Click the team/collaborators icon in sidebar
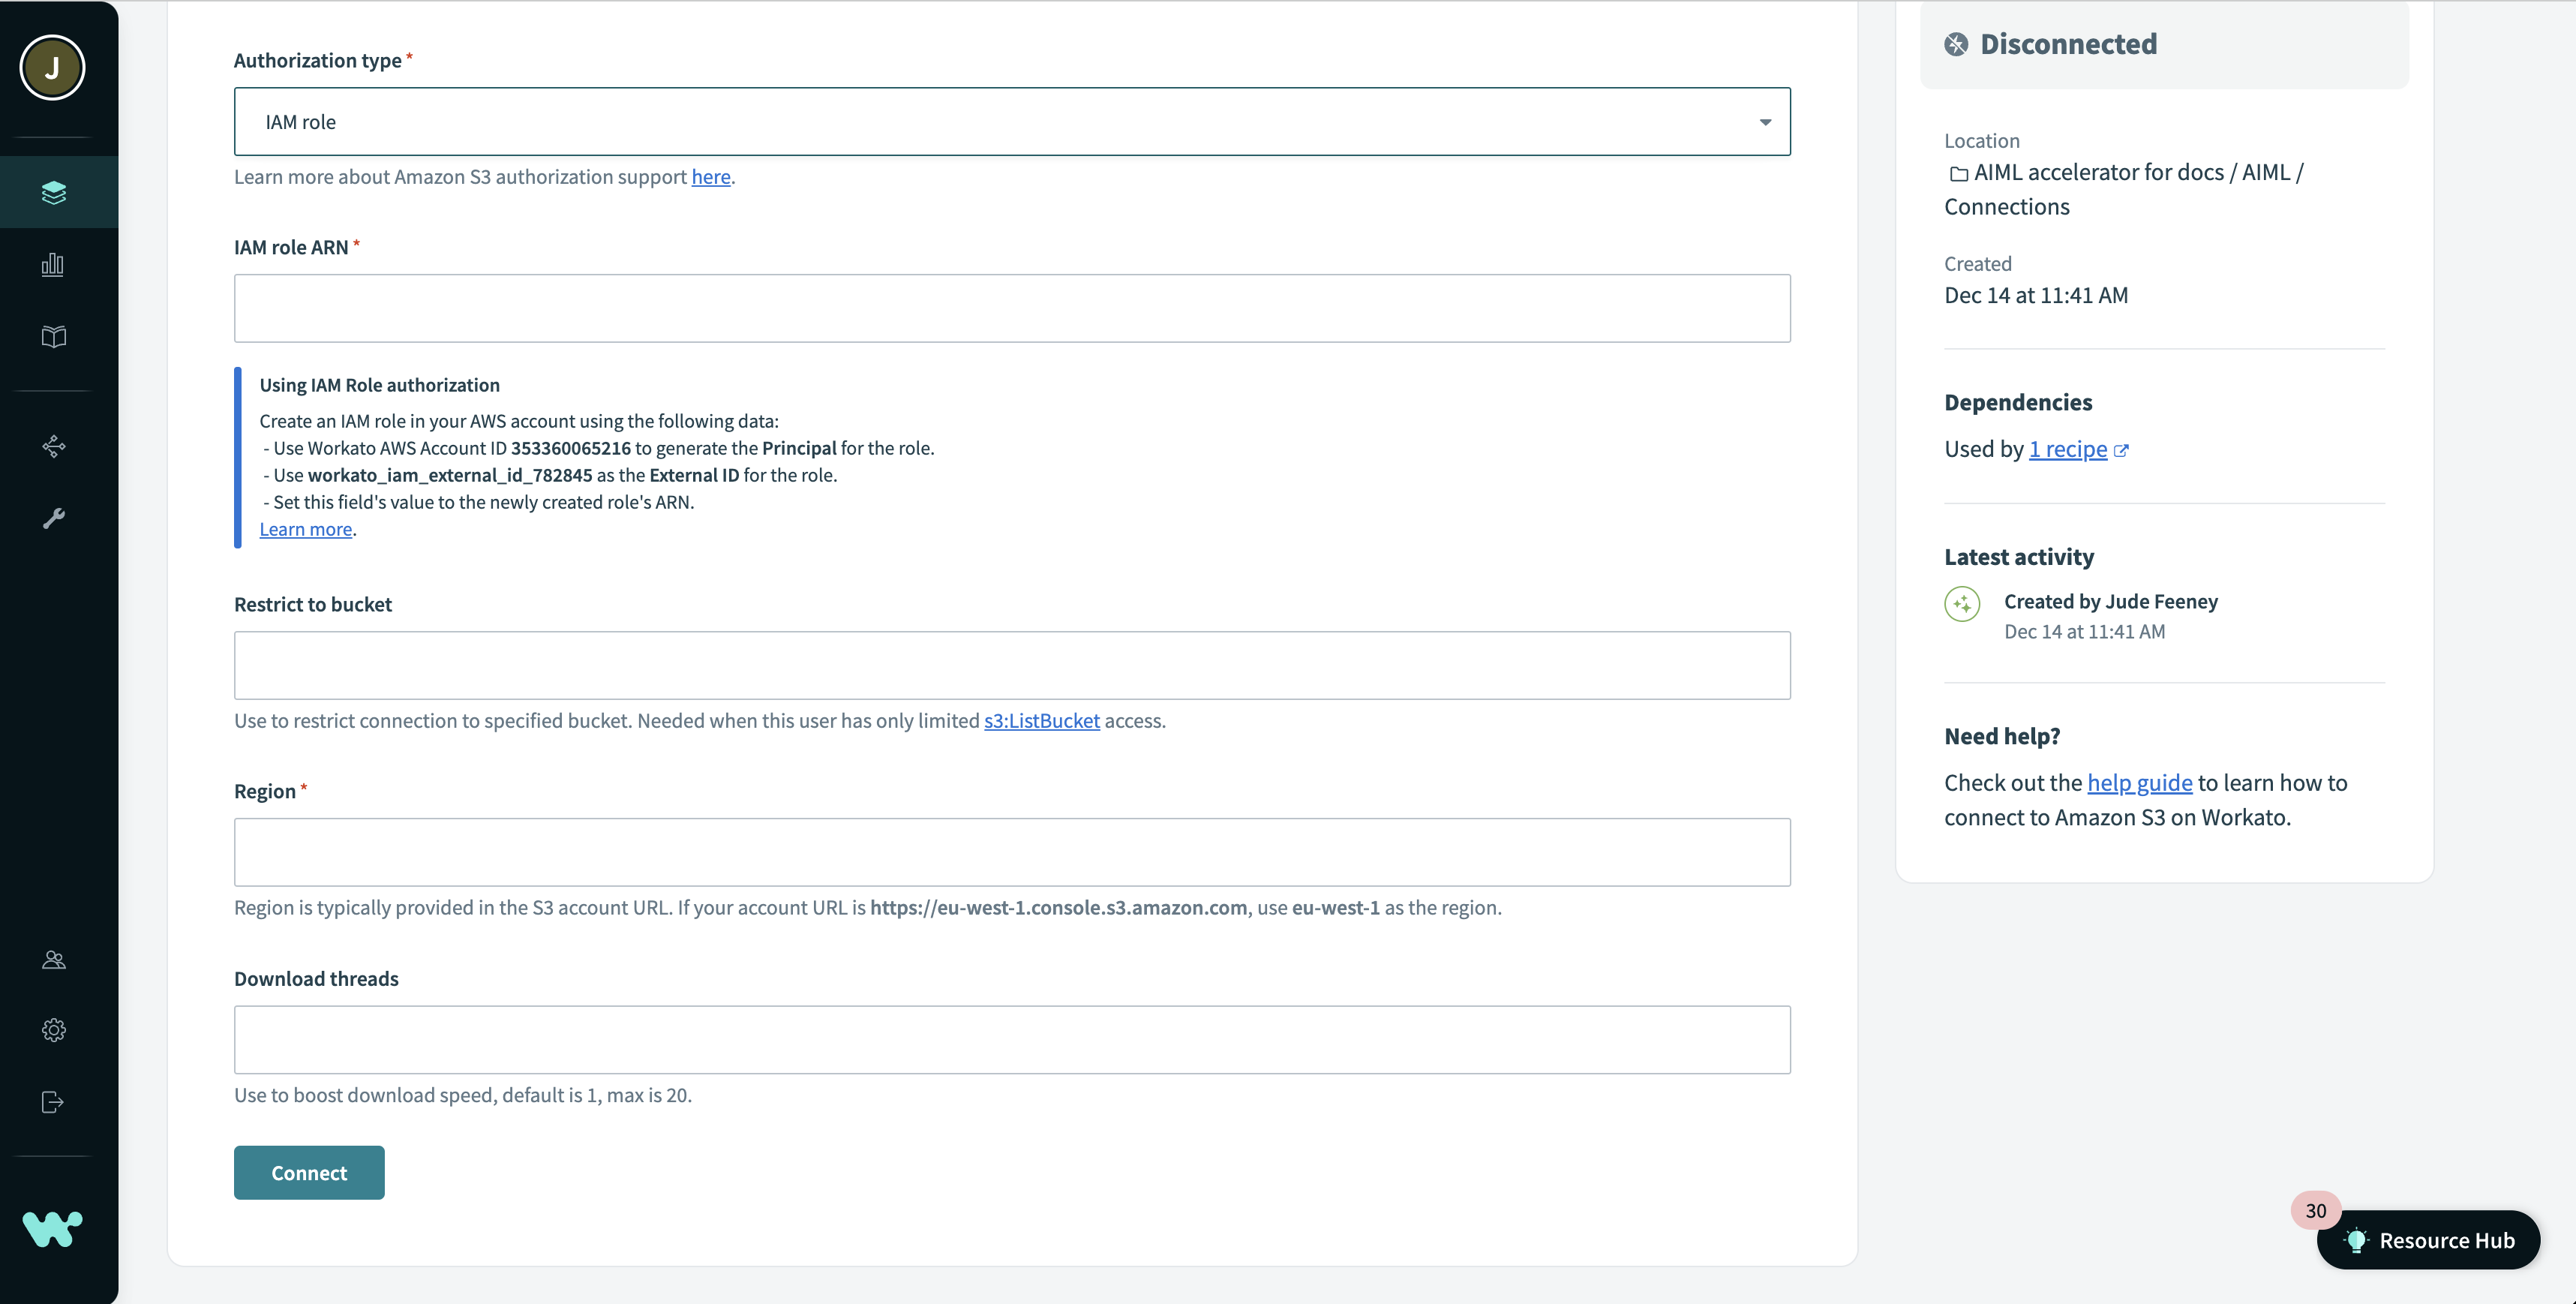 click(x=53, y=958)
